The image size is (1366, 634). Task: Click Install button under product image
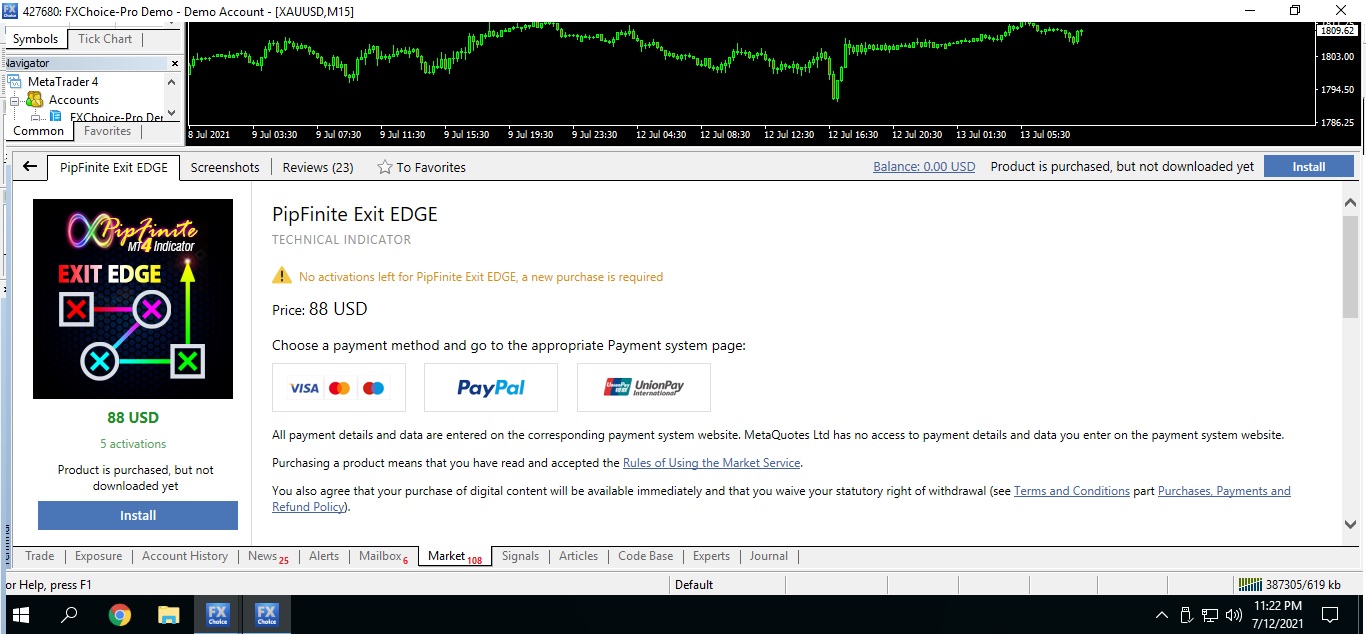coord(138,515)
